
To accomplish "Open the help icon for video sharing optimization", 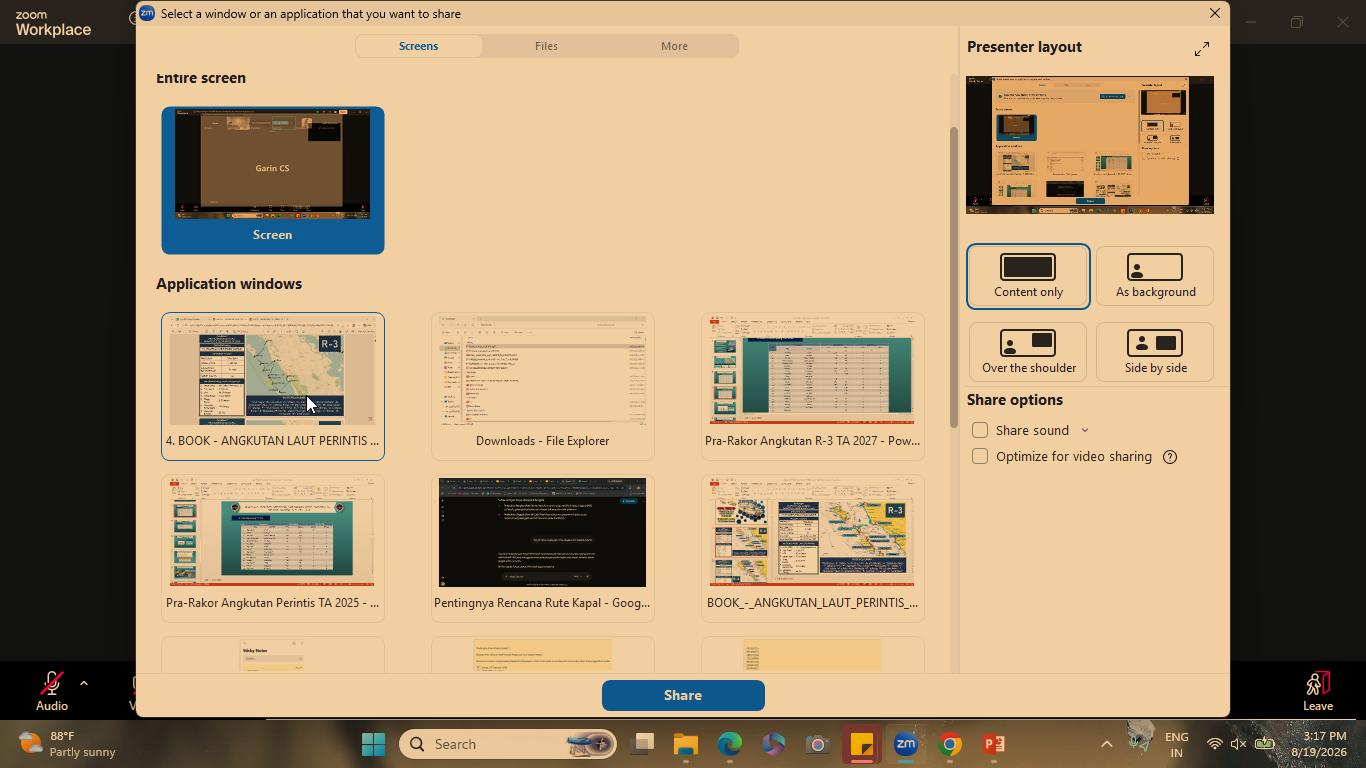I will 1170,457.
